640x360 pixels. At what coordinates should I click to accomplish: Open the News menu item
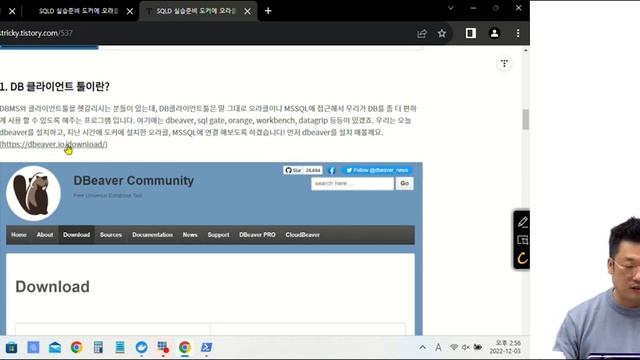coord(190,235)
